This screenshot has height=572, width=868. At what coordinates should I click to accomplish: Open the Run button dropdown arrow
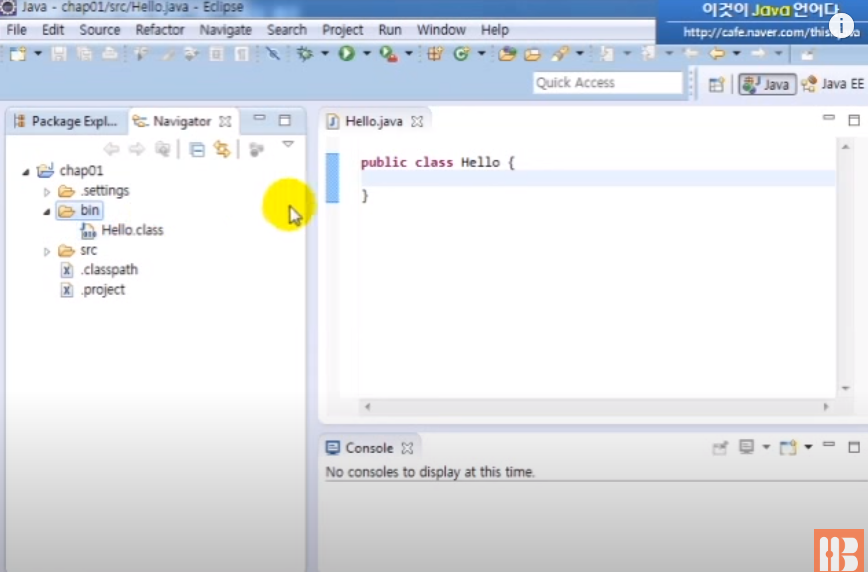(x=366, y=54)
